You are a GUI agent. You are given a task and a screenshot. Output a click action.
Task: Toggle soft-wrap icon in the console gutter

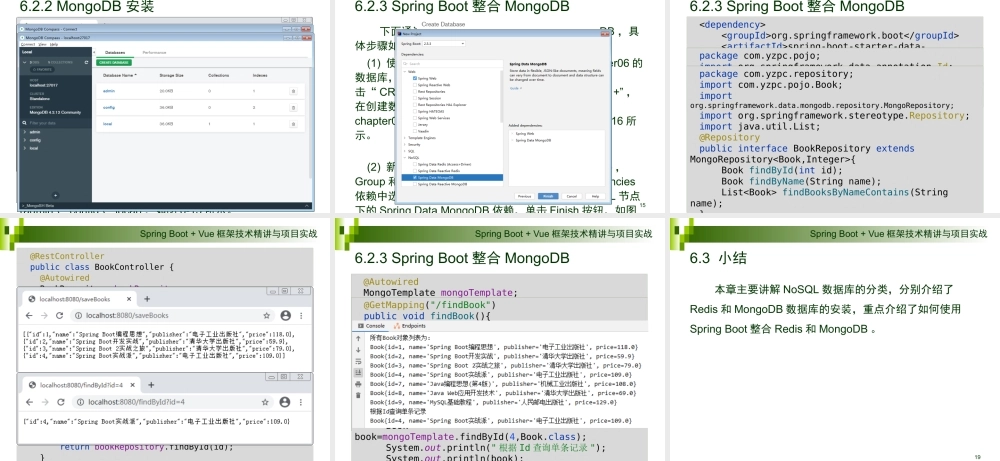[358, 361]
